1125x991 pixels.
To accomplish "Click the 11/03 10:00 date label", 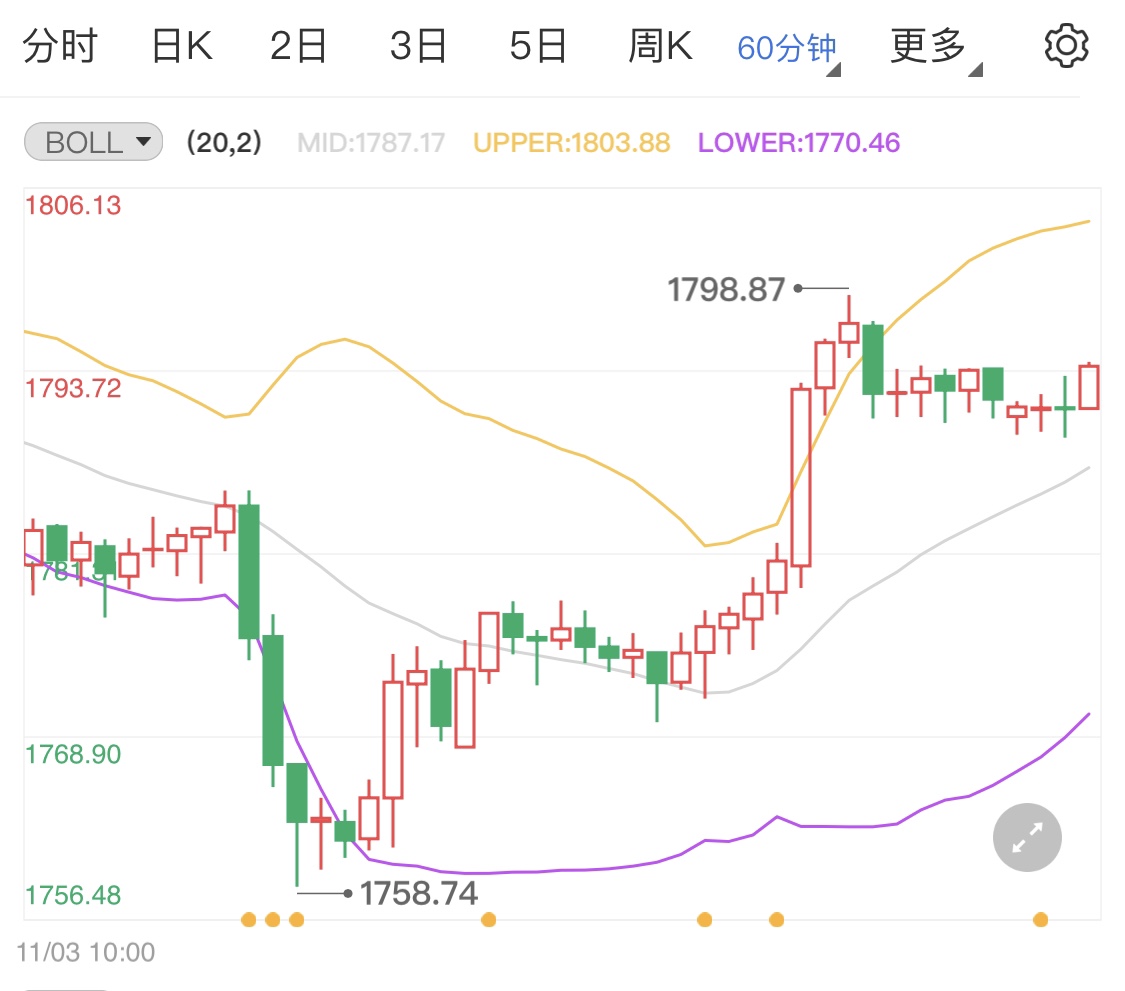I will (85, 952).
